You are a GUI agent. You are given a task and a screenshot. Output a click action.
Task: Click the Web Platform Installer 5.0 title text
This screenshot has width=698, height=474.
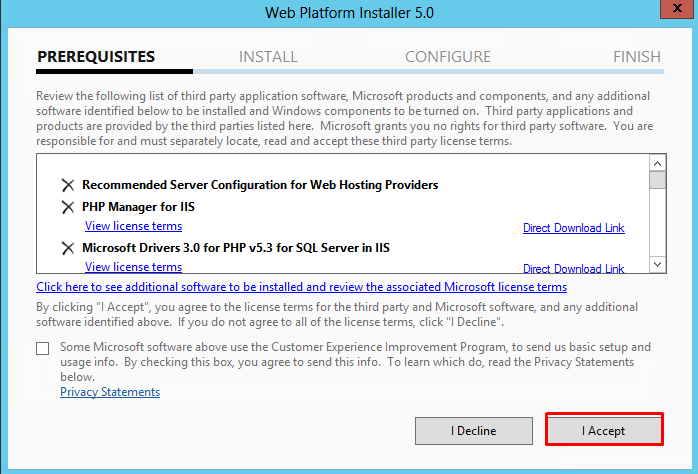coord(349,12)
